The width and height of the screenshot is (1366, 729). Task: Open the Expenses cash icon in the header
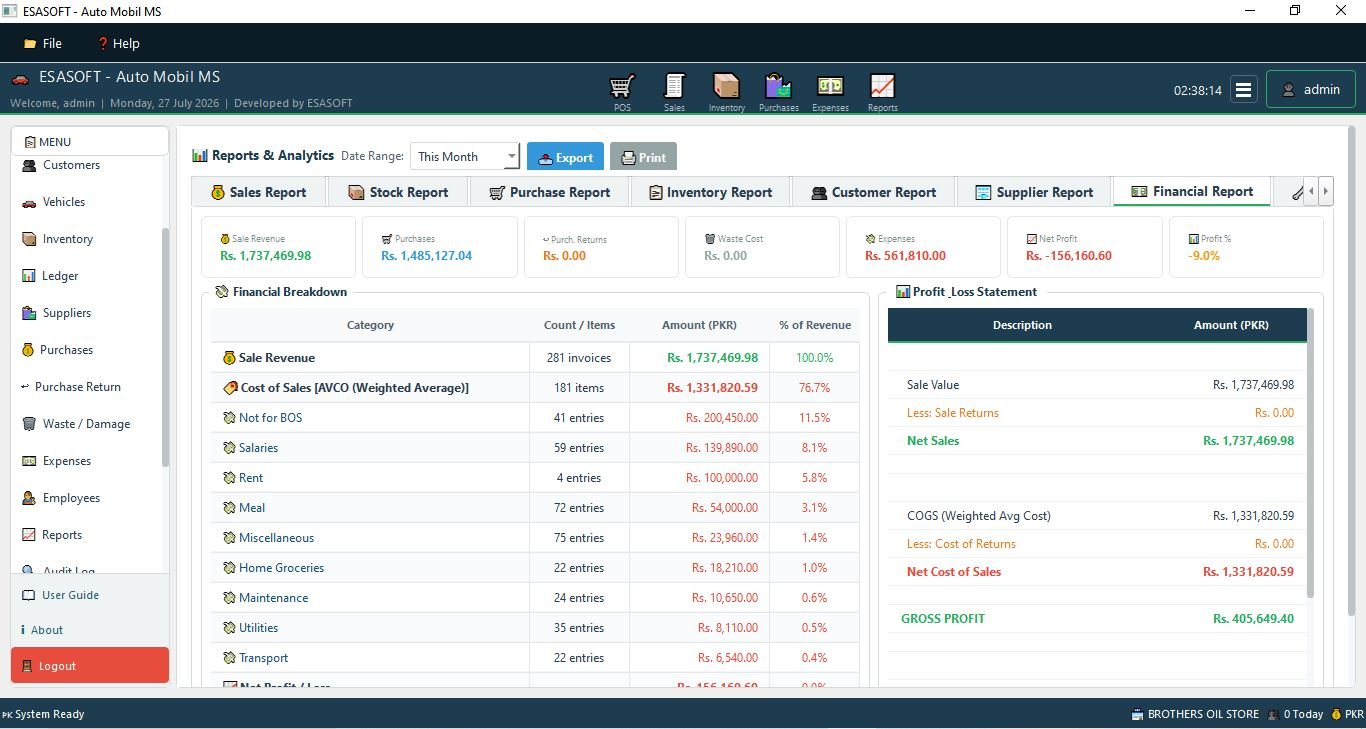point(830,86)
